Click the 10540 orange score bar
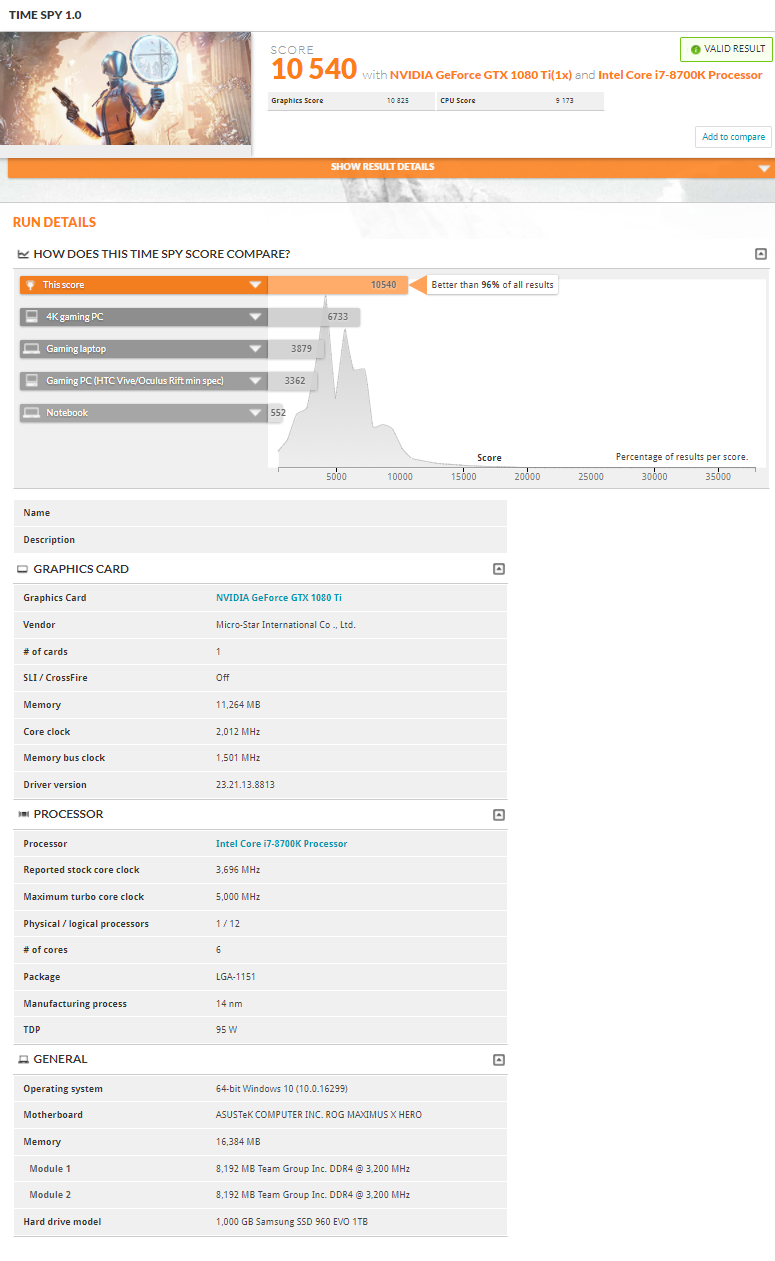This screenshot has width=775, height=1261. click(338, 285)
